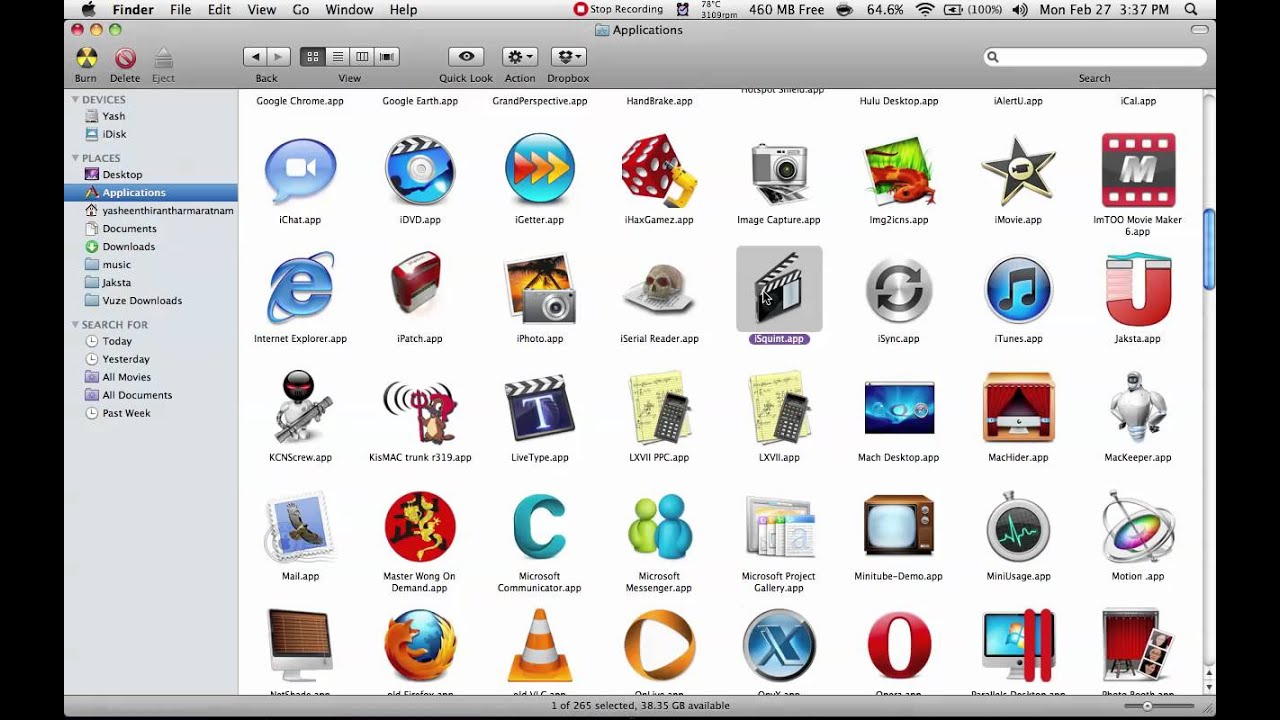Open the Go menu

[301, 10]
